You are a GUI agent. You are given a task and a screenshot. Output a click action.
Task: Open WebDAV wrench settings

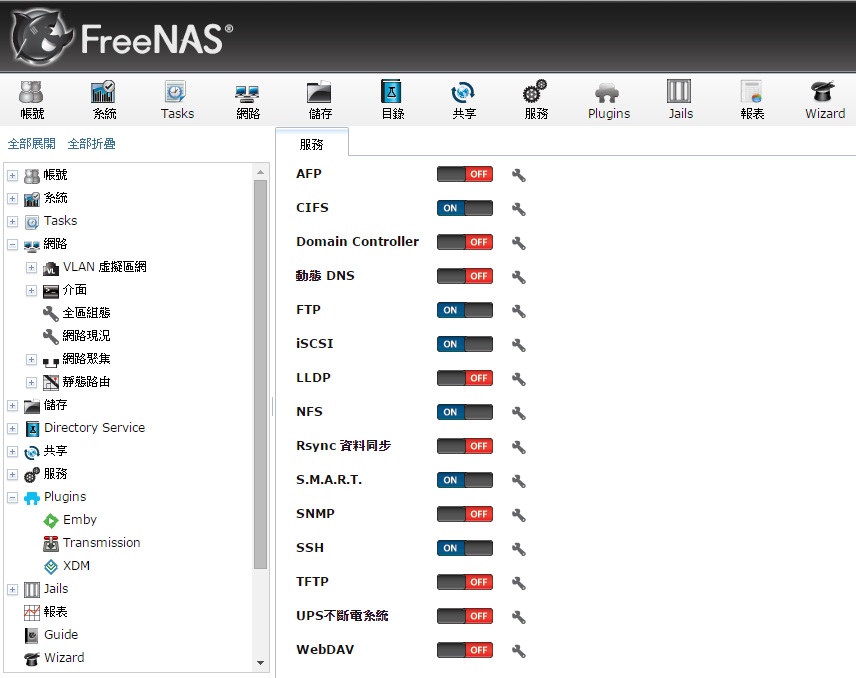[519, 651]
